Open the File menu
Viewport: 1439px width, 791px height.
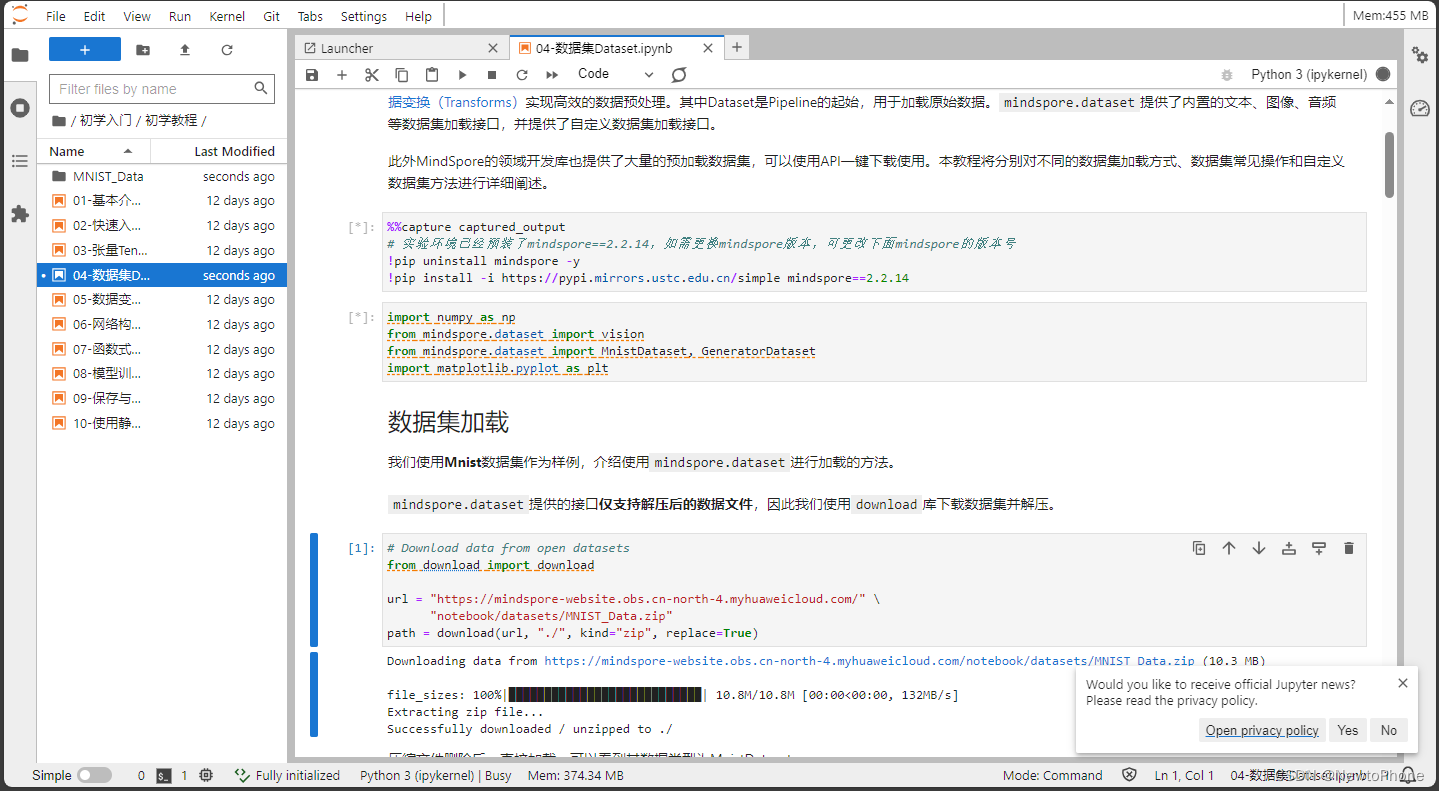point(56,16)
